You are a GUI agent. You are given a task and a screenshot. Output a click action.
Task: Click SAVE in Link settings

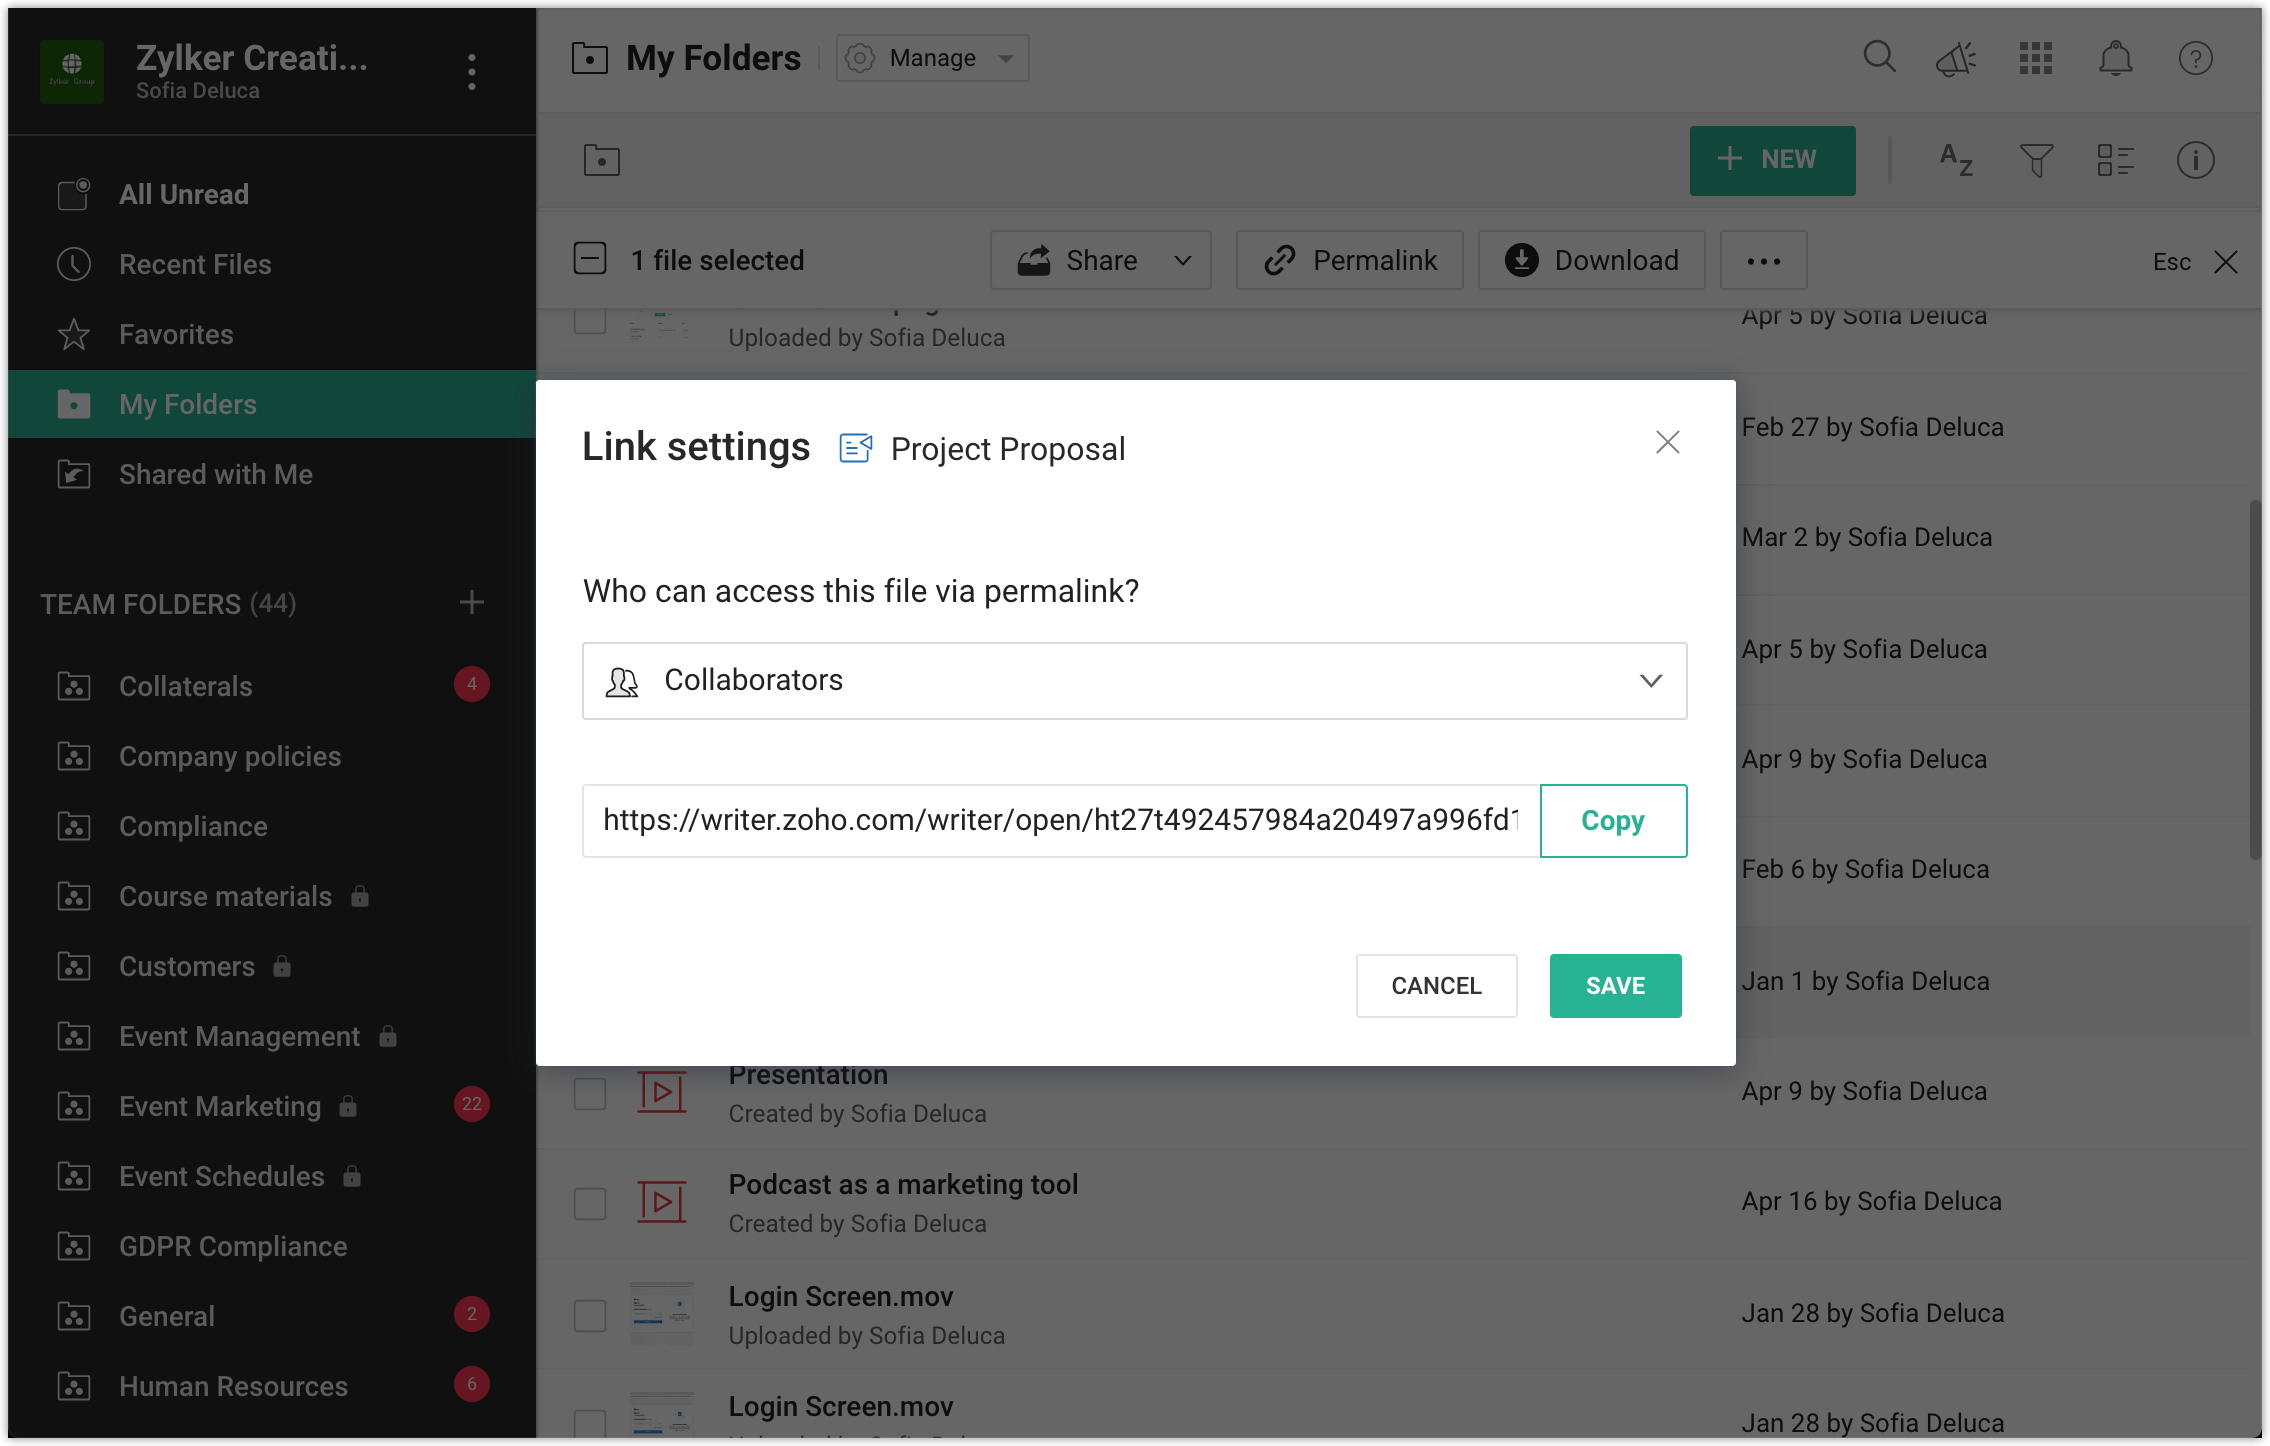click(1615, 986)
